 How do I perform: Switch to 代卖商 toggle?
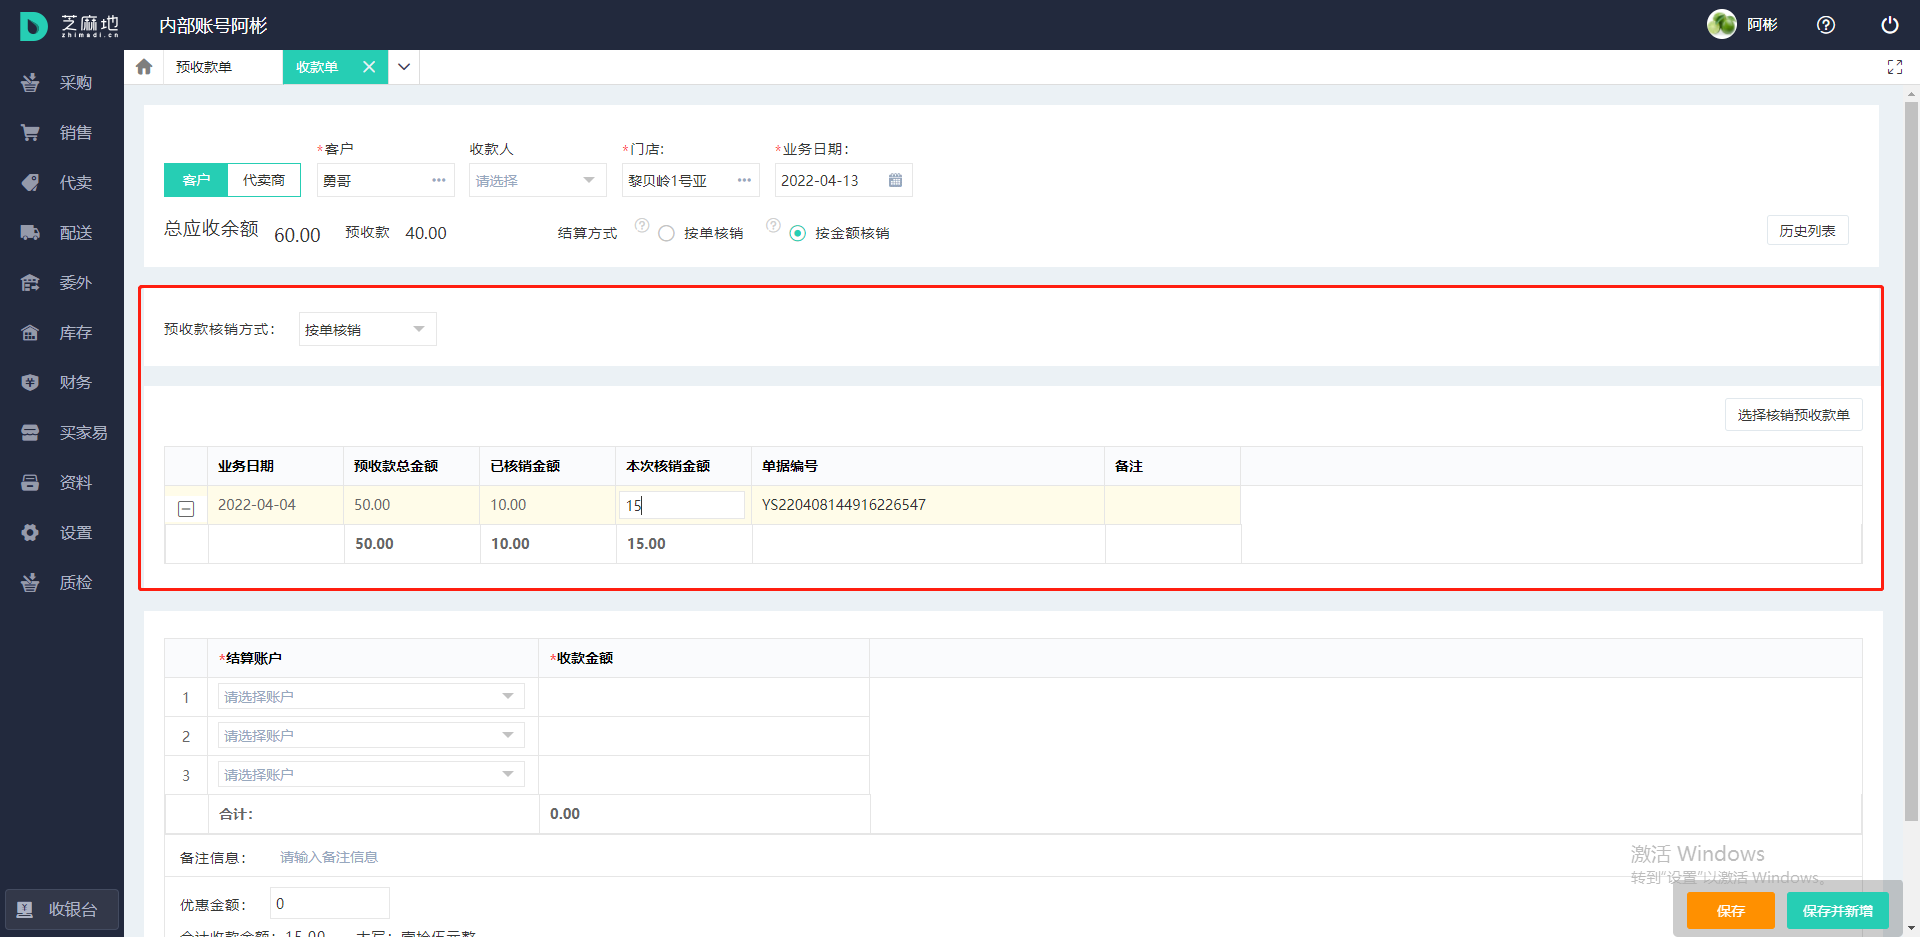coord(264,180)
